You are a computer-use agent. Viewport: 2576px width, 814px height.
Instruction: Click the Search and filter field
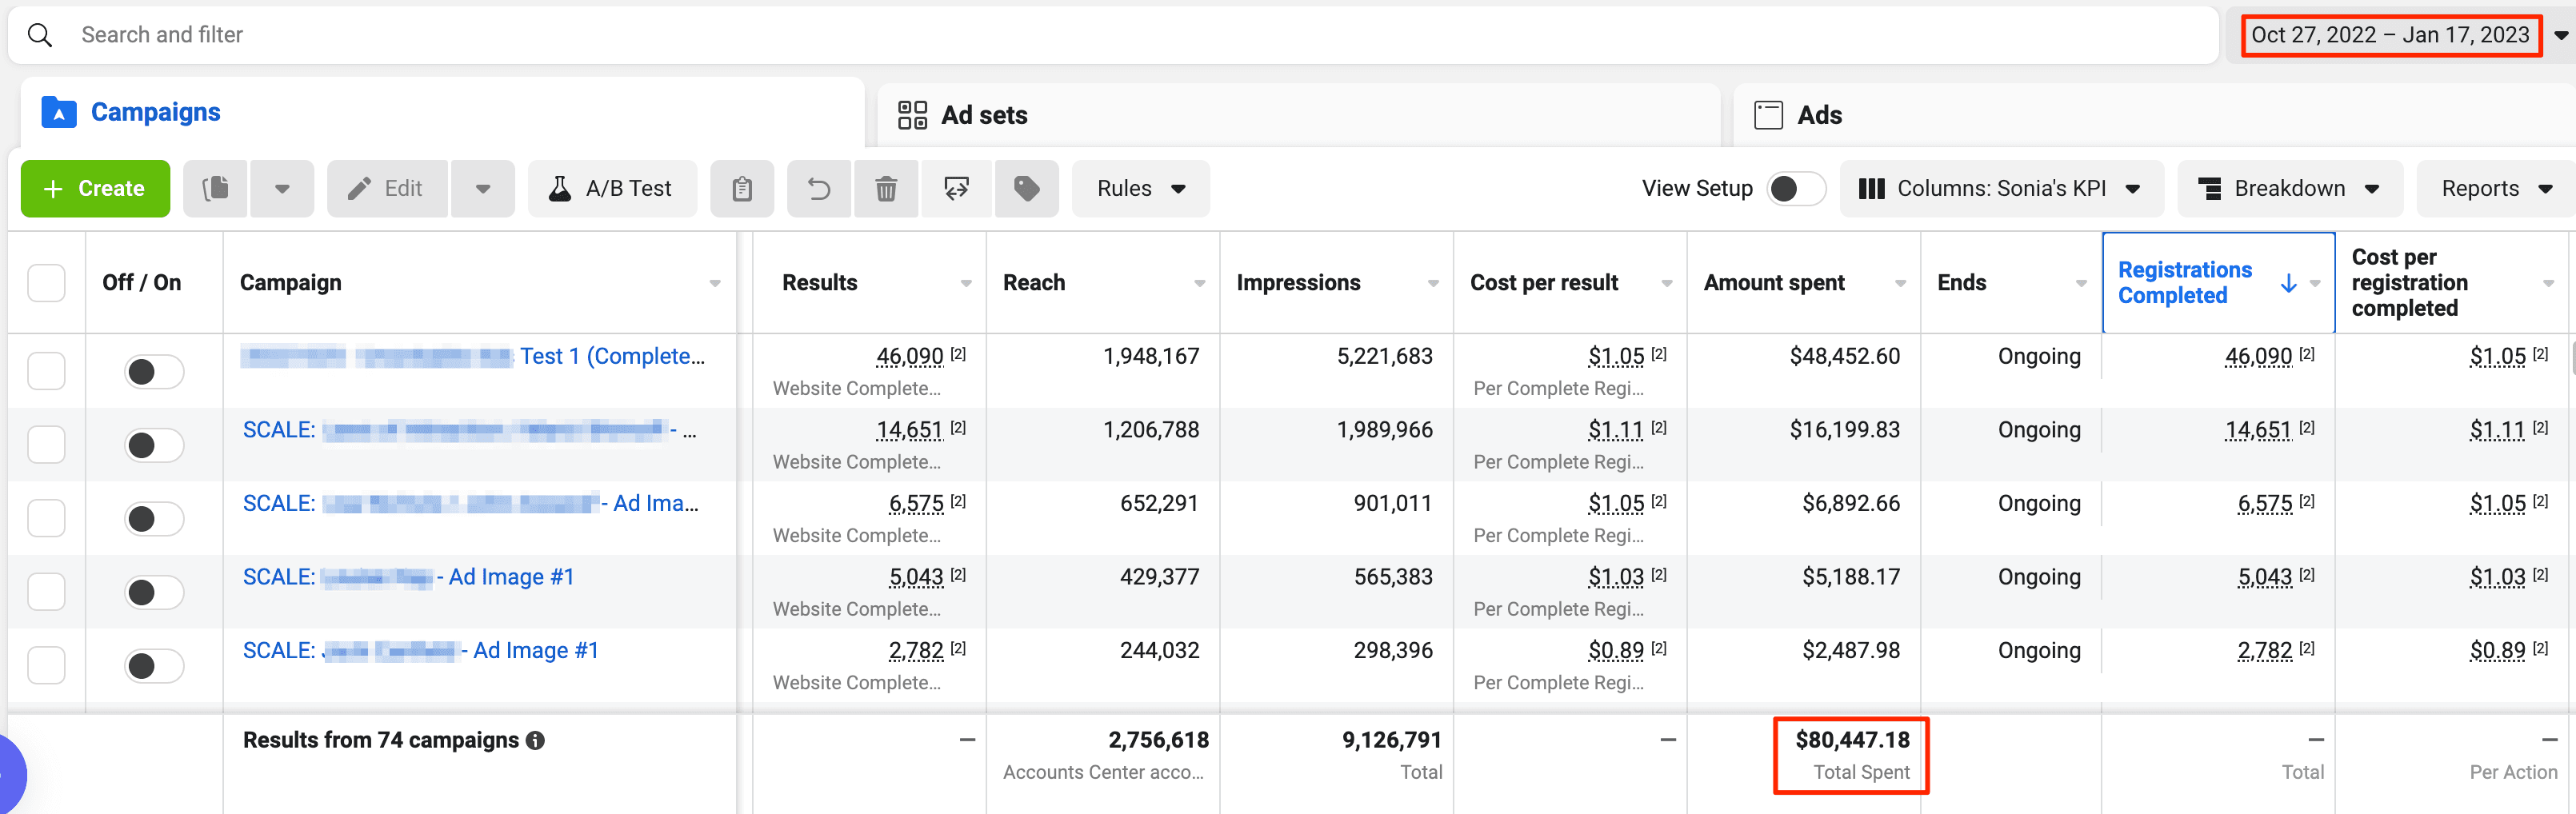tap(1113, 35)
